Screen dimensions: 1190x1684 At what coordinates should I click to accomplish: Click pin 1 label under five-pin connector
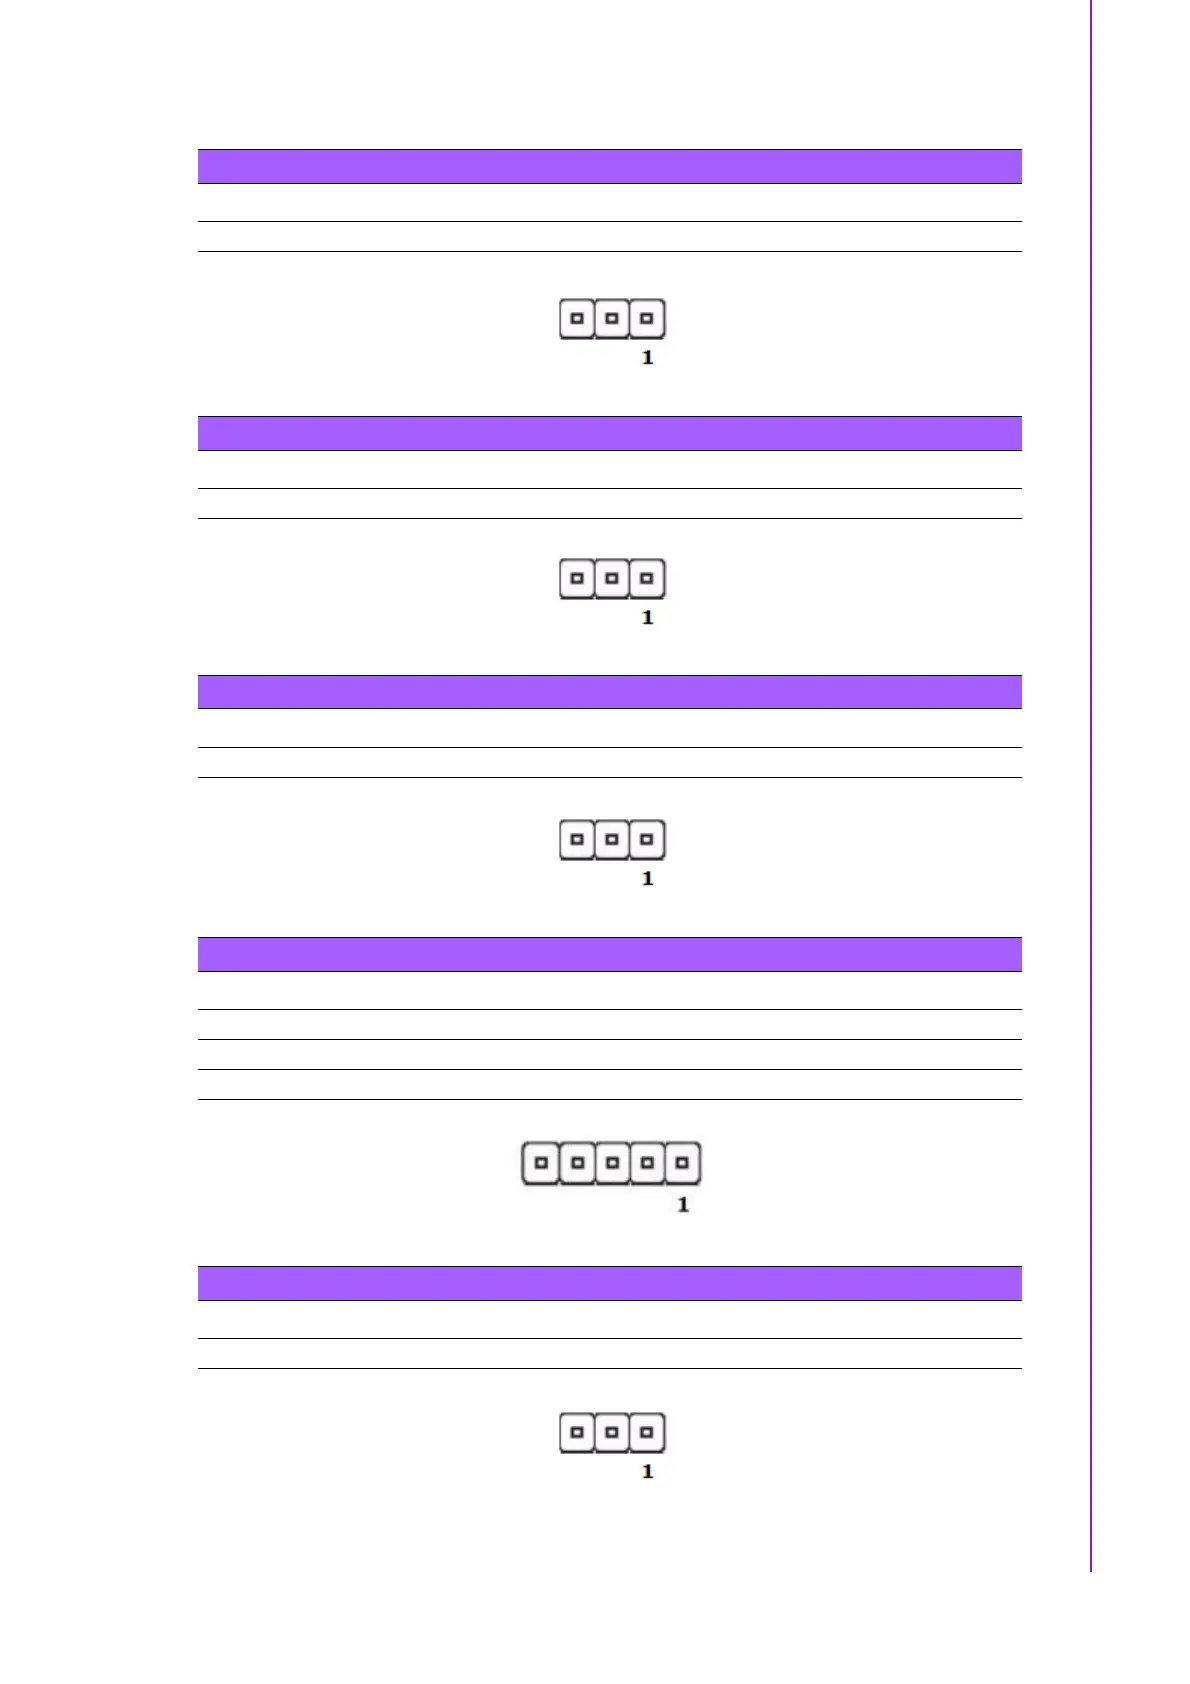[x=683, y=1205]
